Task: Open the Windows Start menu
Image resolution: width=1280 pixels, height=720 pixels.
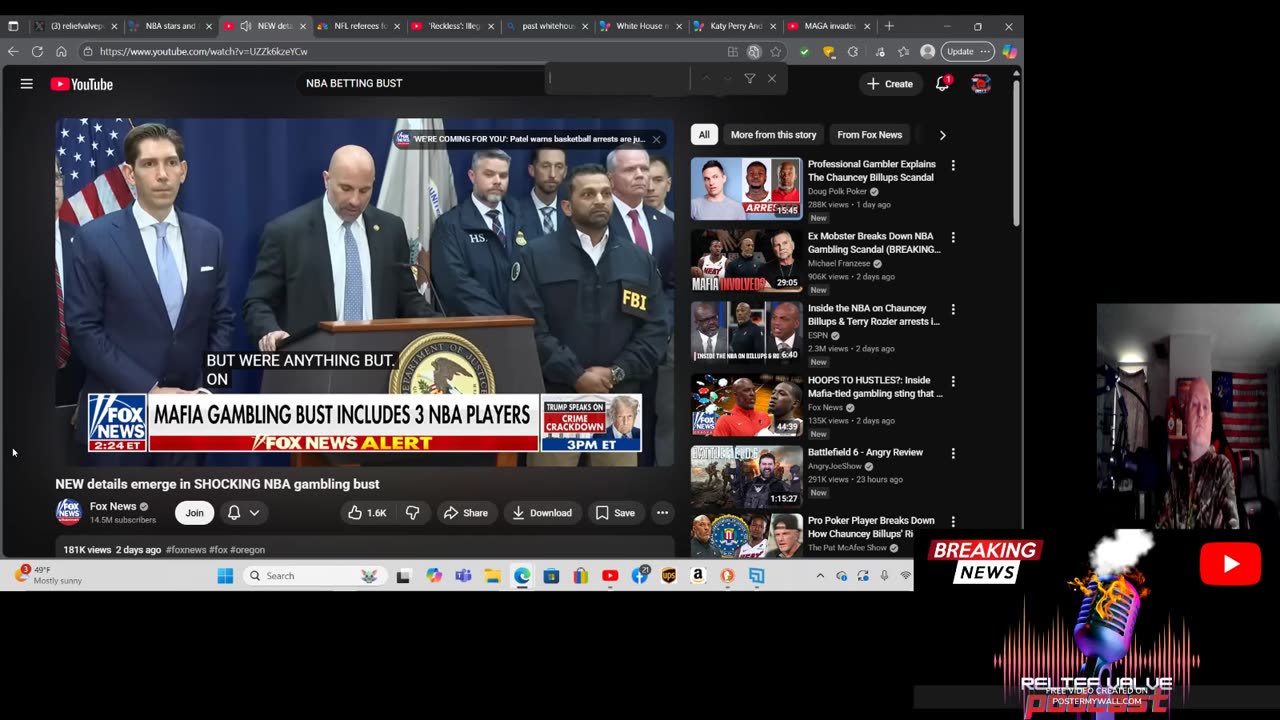Action: (x=225, y=576)
